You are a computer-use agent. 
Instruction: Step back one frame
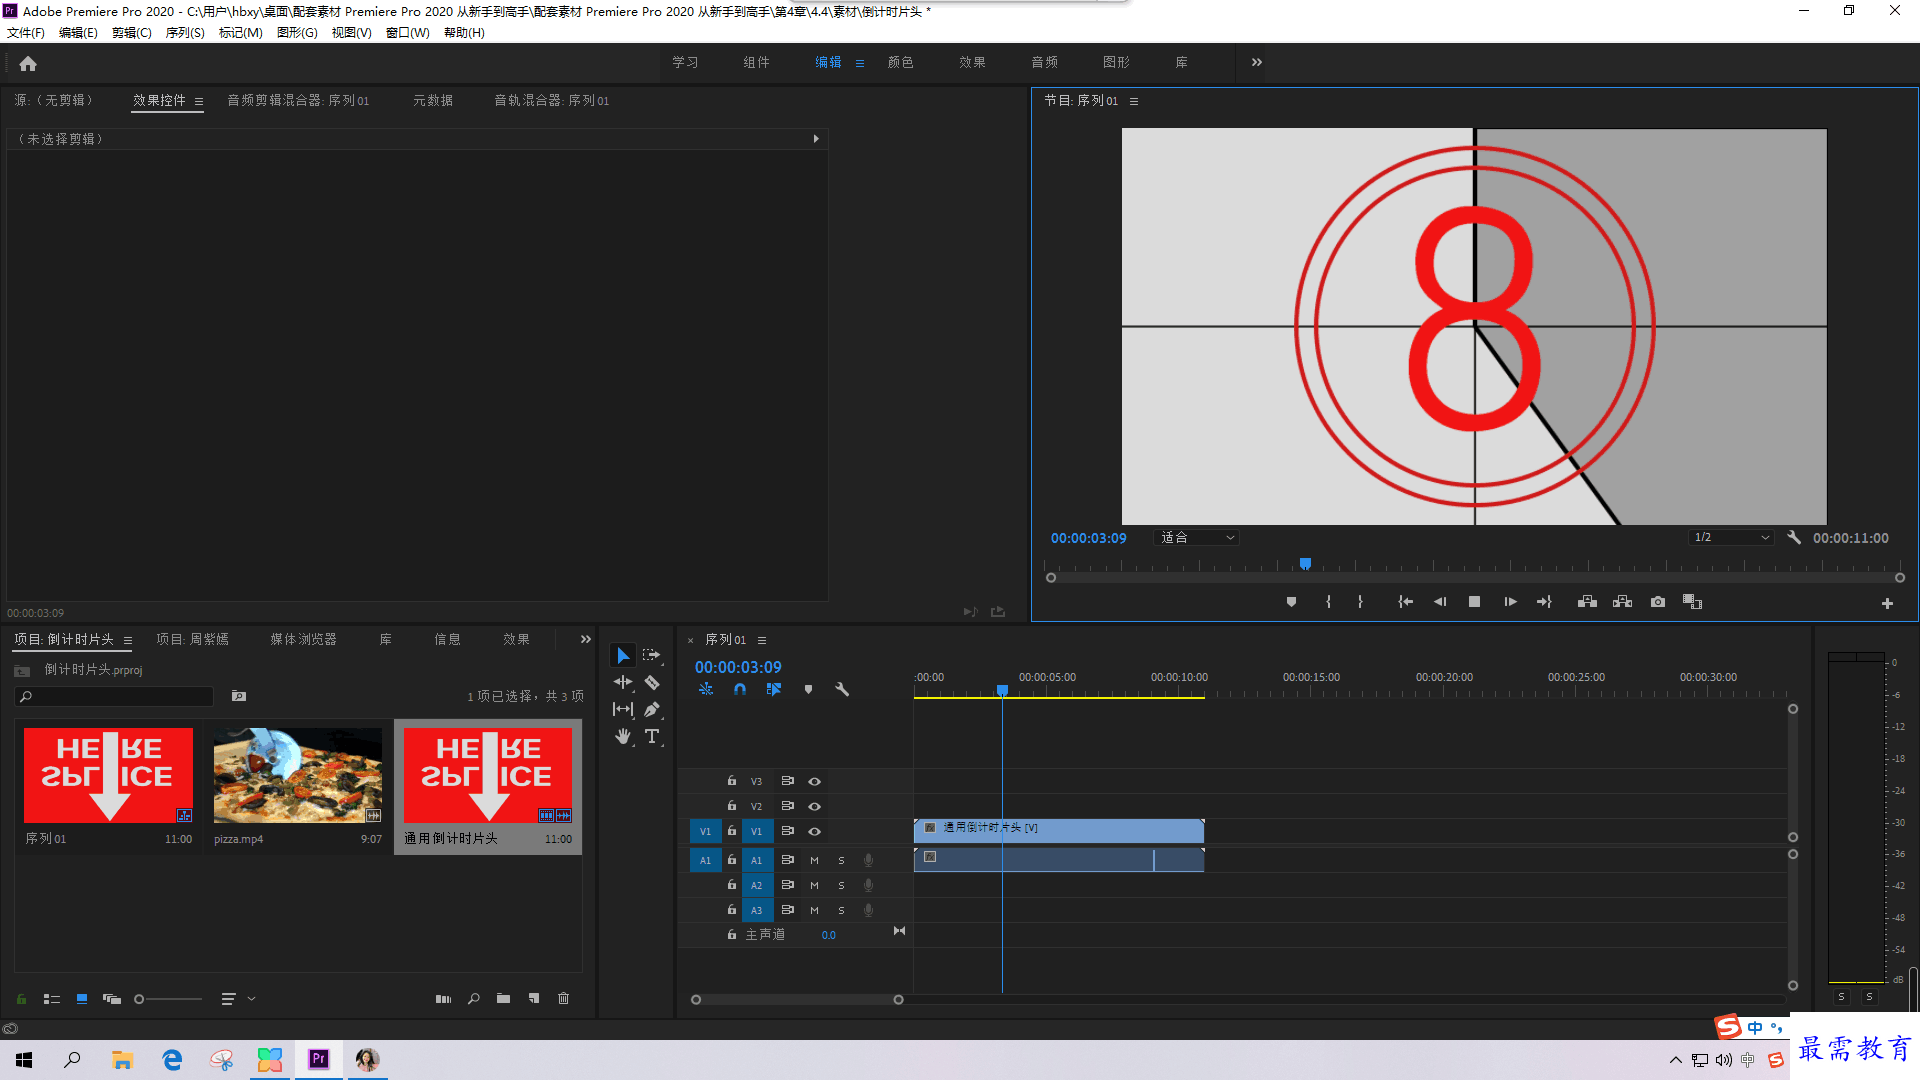[x=1440, y=602]
